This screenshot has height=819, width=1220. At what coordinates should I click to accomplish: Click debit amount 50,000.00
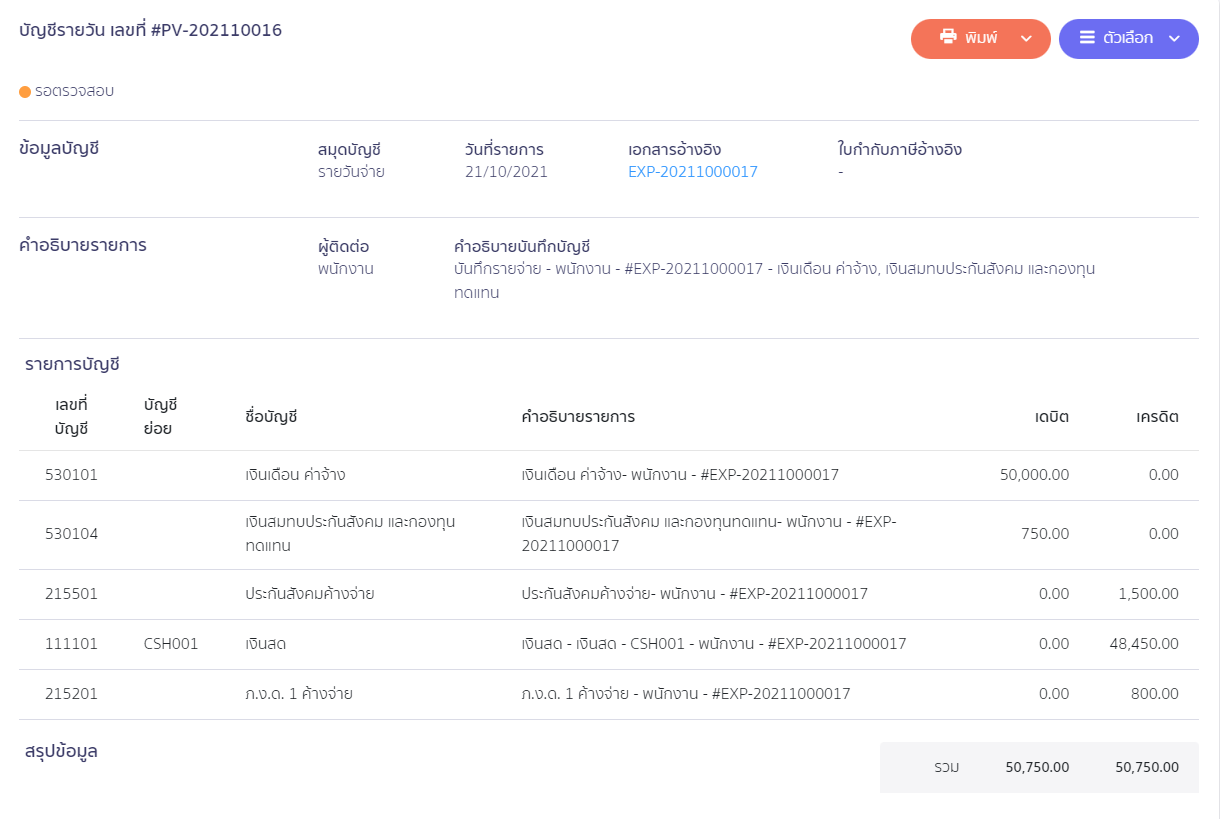pos(1034,475)
